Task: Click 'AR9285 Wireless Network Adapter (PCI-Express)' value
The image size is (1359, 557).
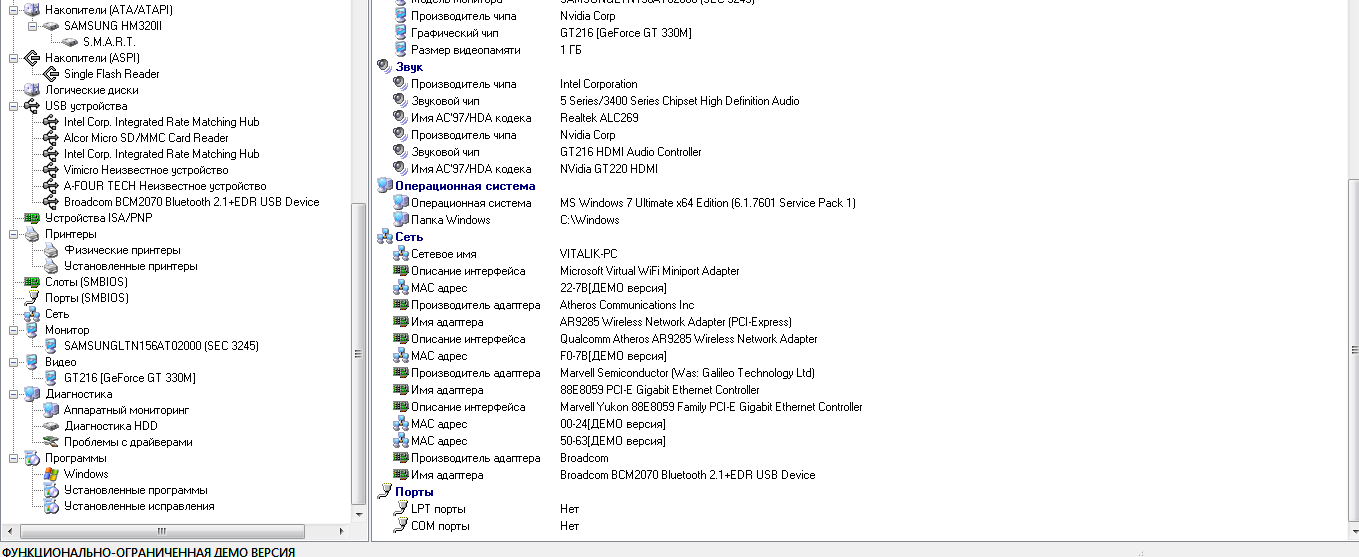Action: (x=676, y=322)
